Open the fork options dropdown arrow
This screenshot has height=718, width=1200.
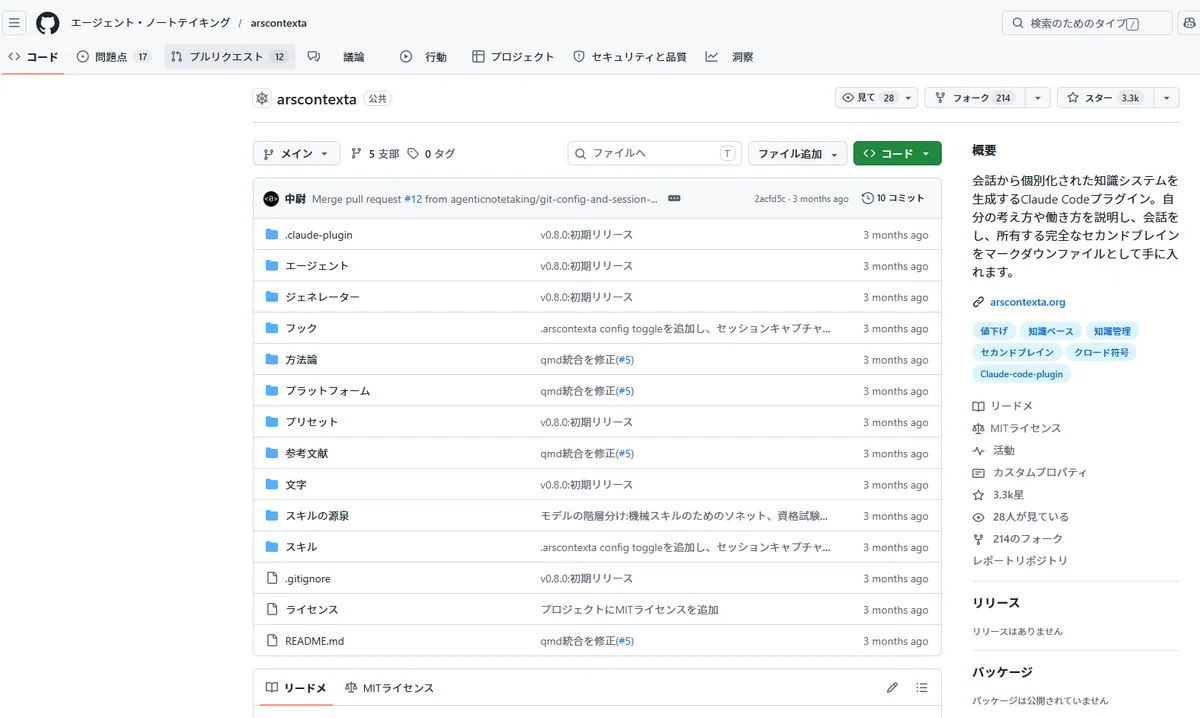[x=1037, y=98]
